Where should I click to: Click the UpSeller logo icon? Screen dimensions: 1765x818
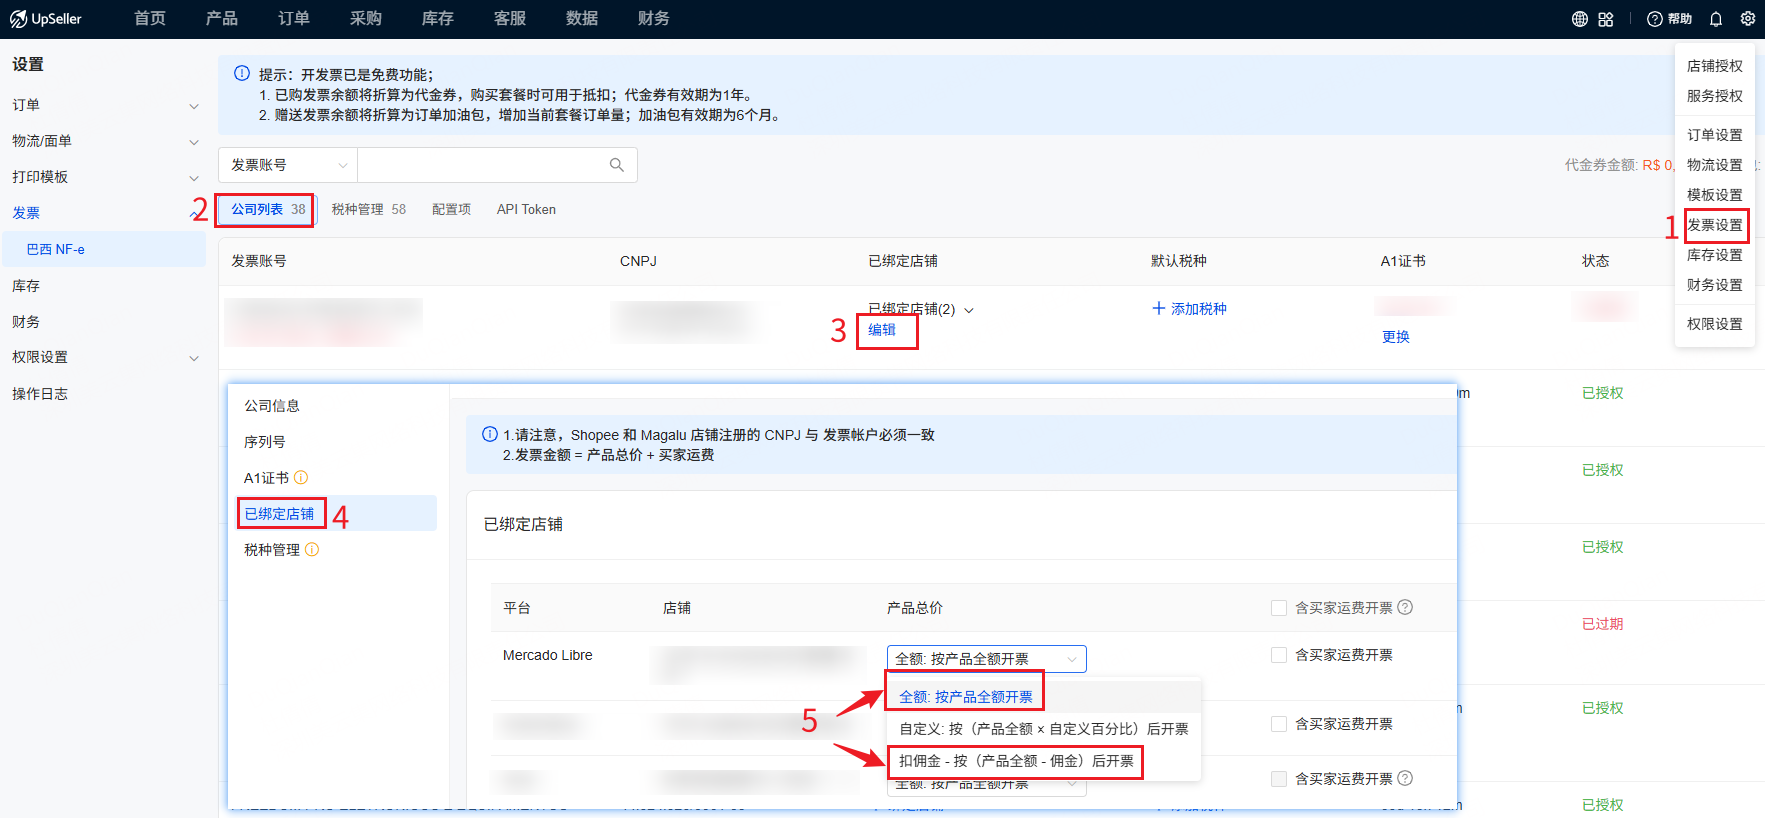click(x=18, y=19)
